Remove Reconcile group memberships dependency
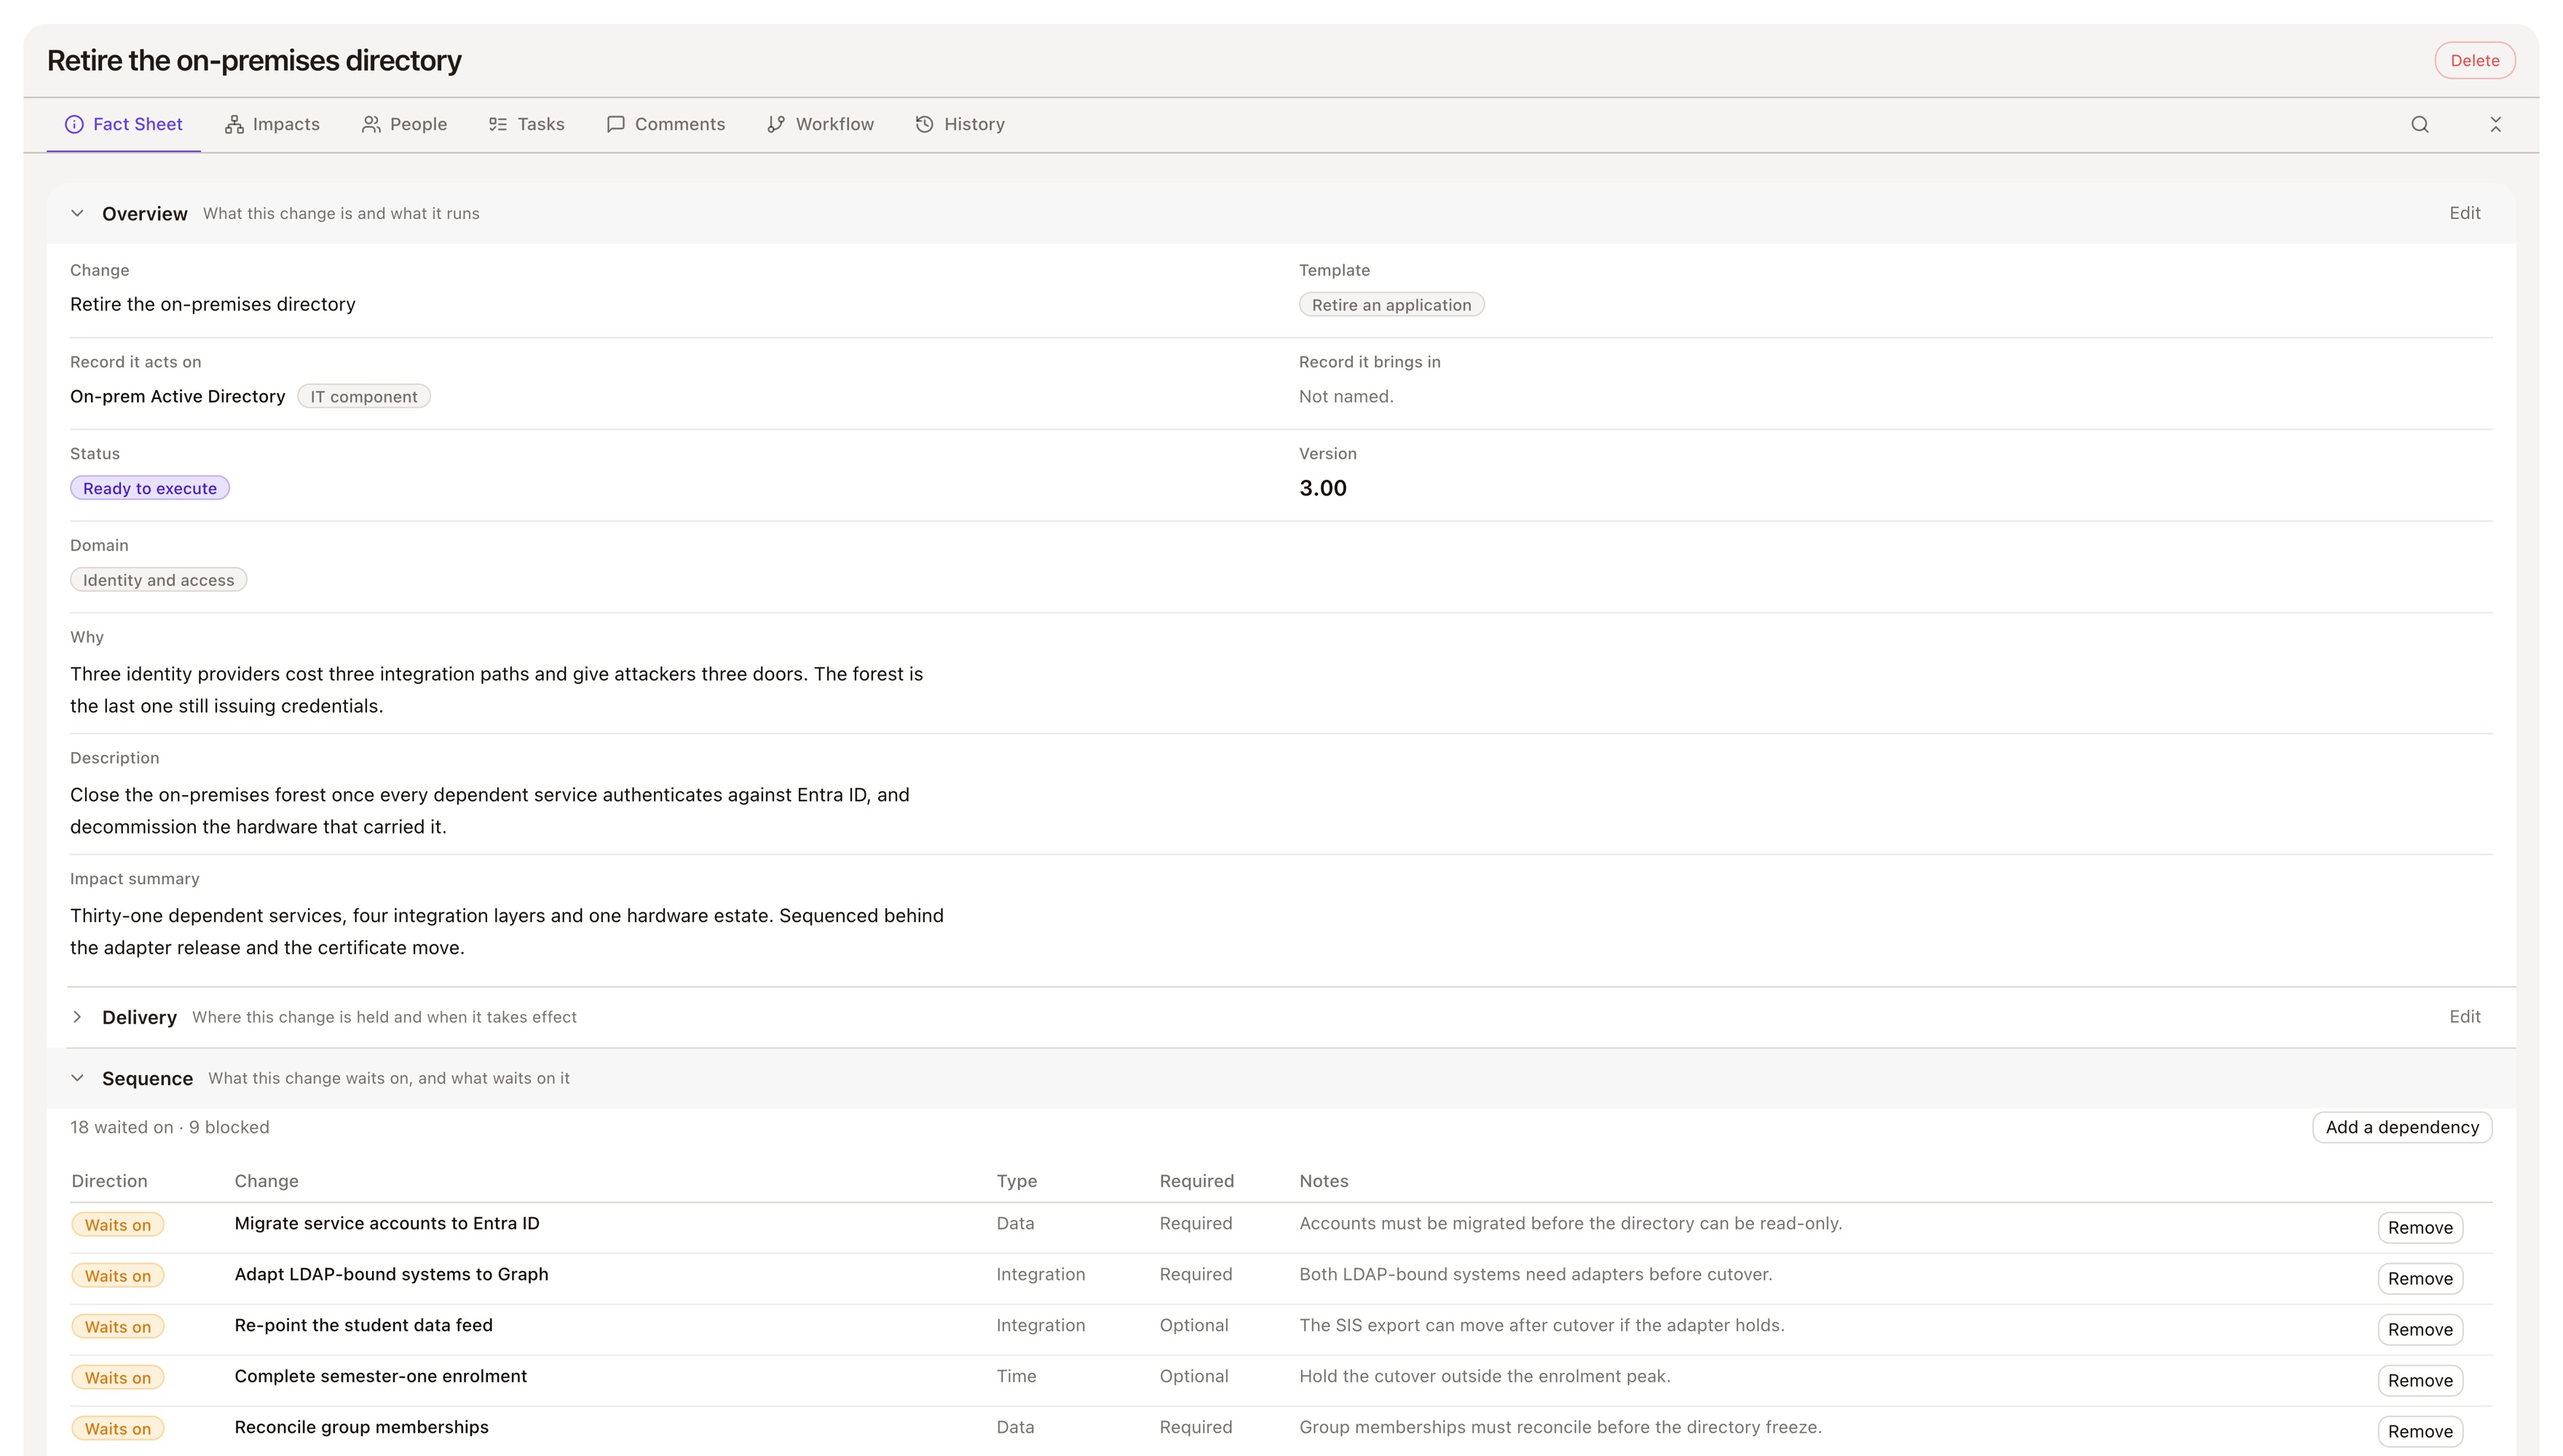This screenshot has width=2563, height=1456. (2420, 1431)
